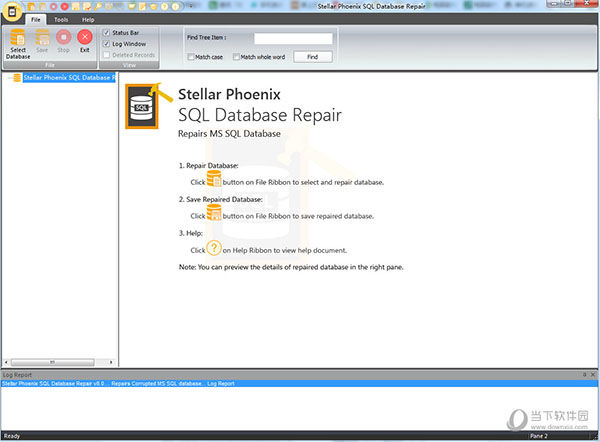Image resolution: width=600 pixels, height=442 pixels.
Task: Click the question mark icon in quick access toolbar
Action: [x=164, y=7]
